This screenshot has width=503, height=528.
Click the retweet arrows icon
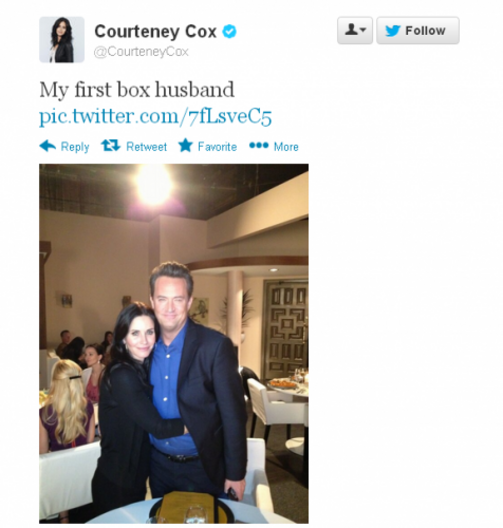pyautogui.click(x=110, y=146)
